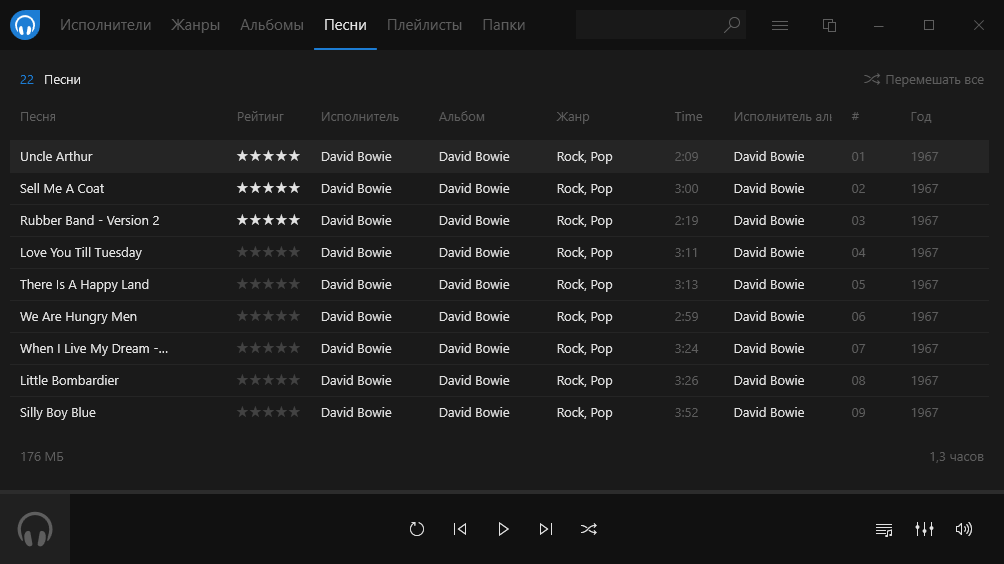
Task: Click the 3:52 duration cell
Action: click(x=686, y=412)
